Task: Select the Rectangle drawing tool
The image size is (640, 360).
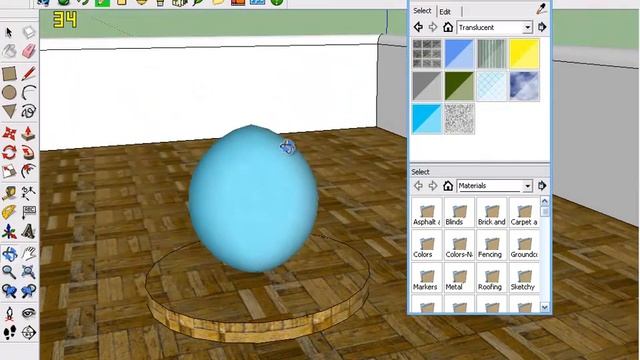Action: coord(9,74)
